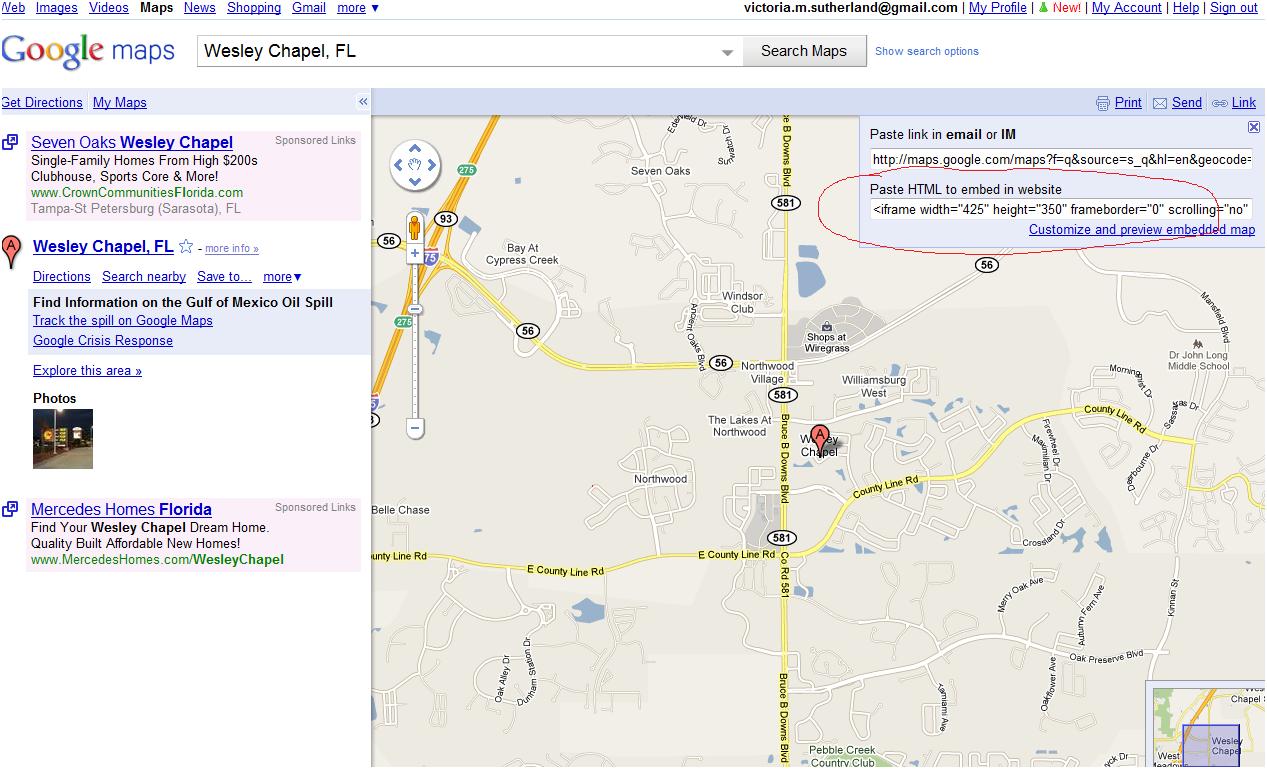
Task: Go to Shopping in the top bar
Action: click(x=254, y=8)
